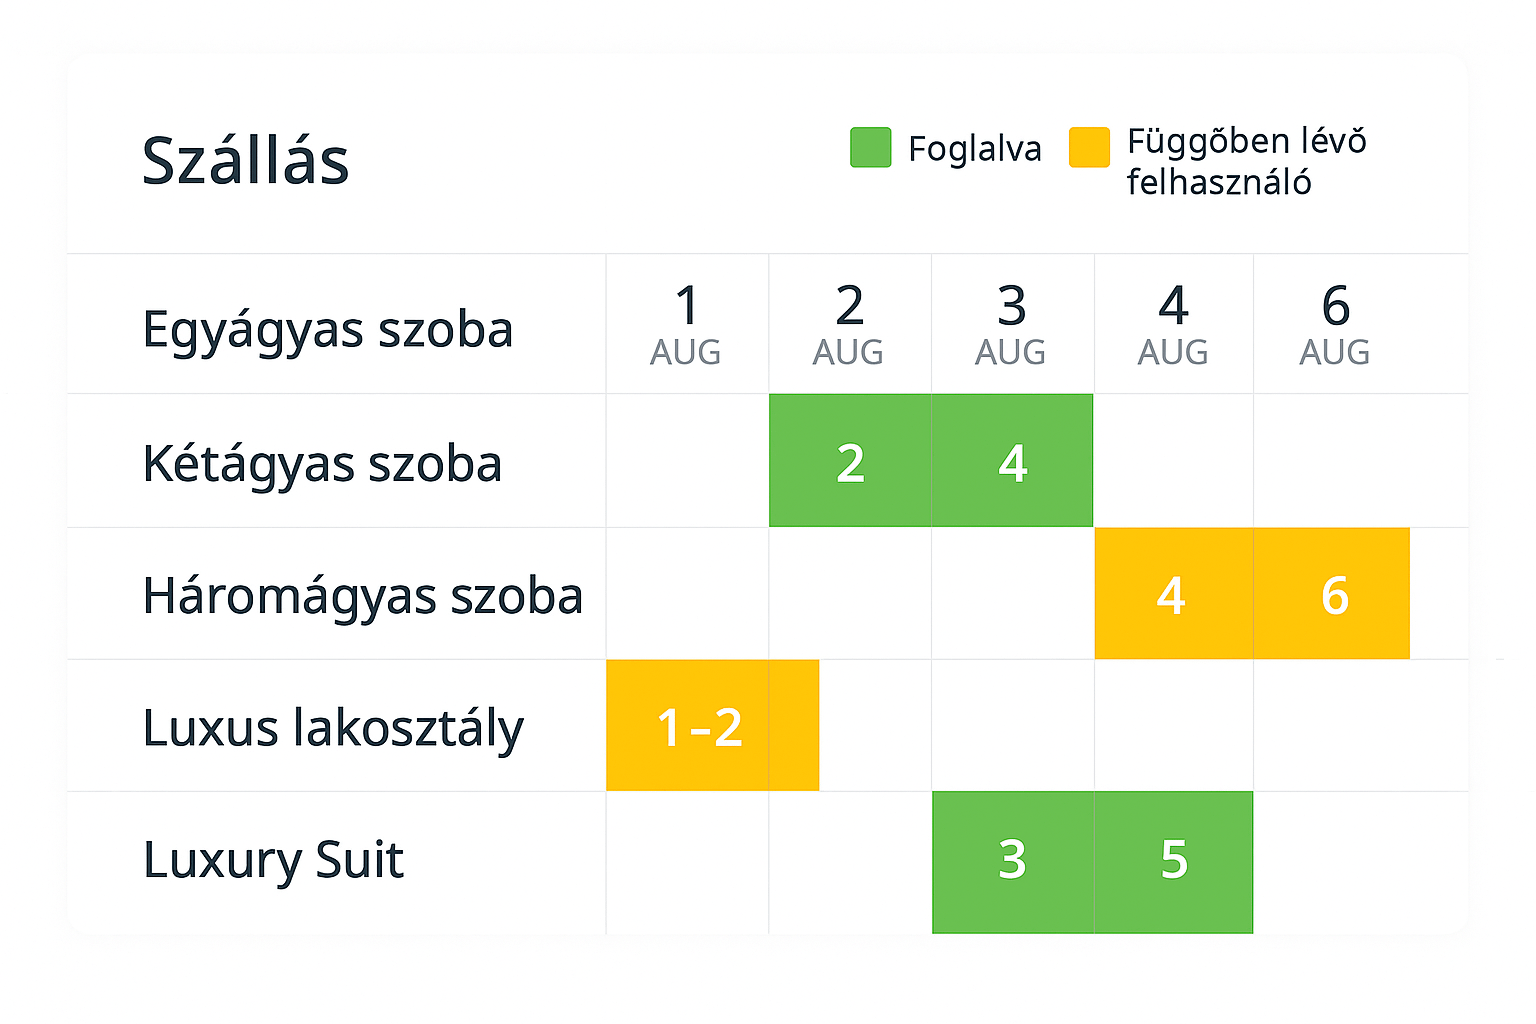Click the green Foglalva legend swatch
The height and width of the screenshot is (1024, 1536).
[x=870, y=148]
